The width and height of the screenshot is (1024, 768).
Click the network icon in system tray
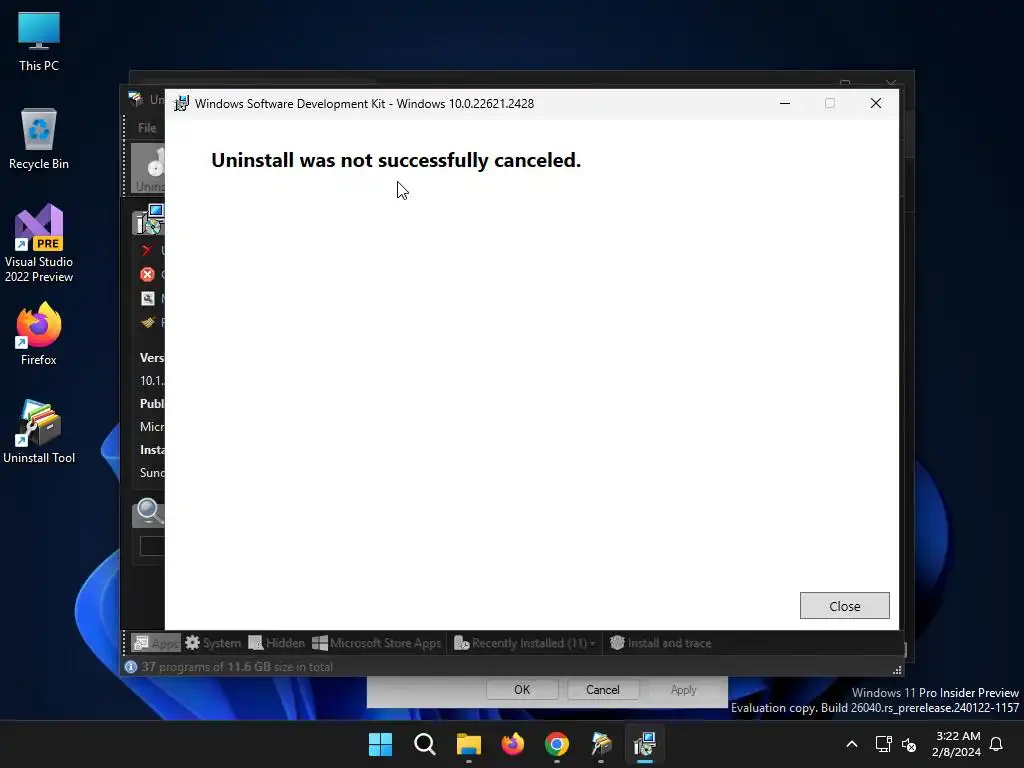tap(884, 744)
